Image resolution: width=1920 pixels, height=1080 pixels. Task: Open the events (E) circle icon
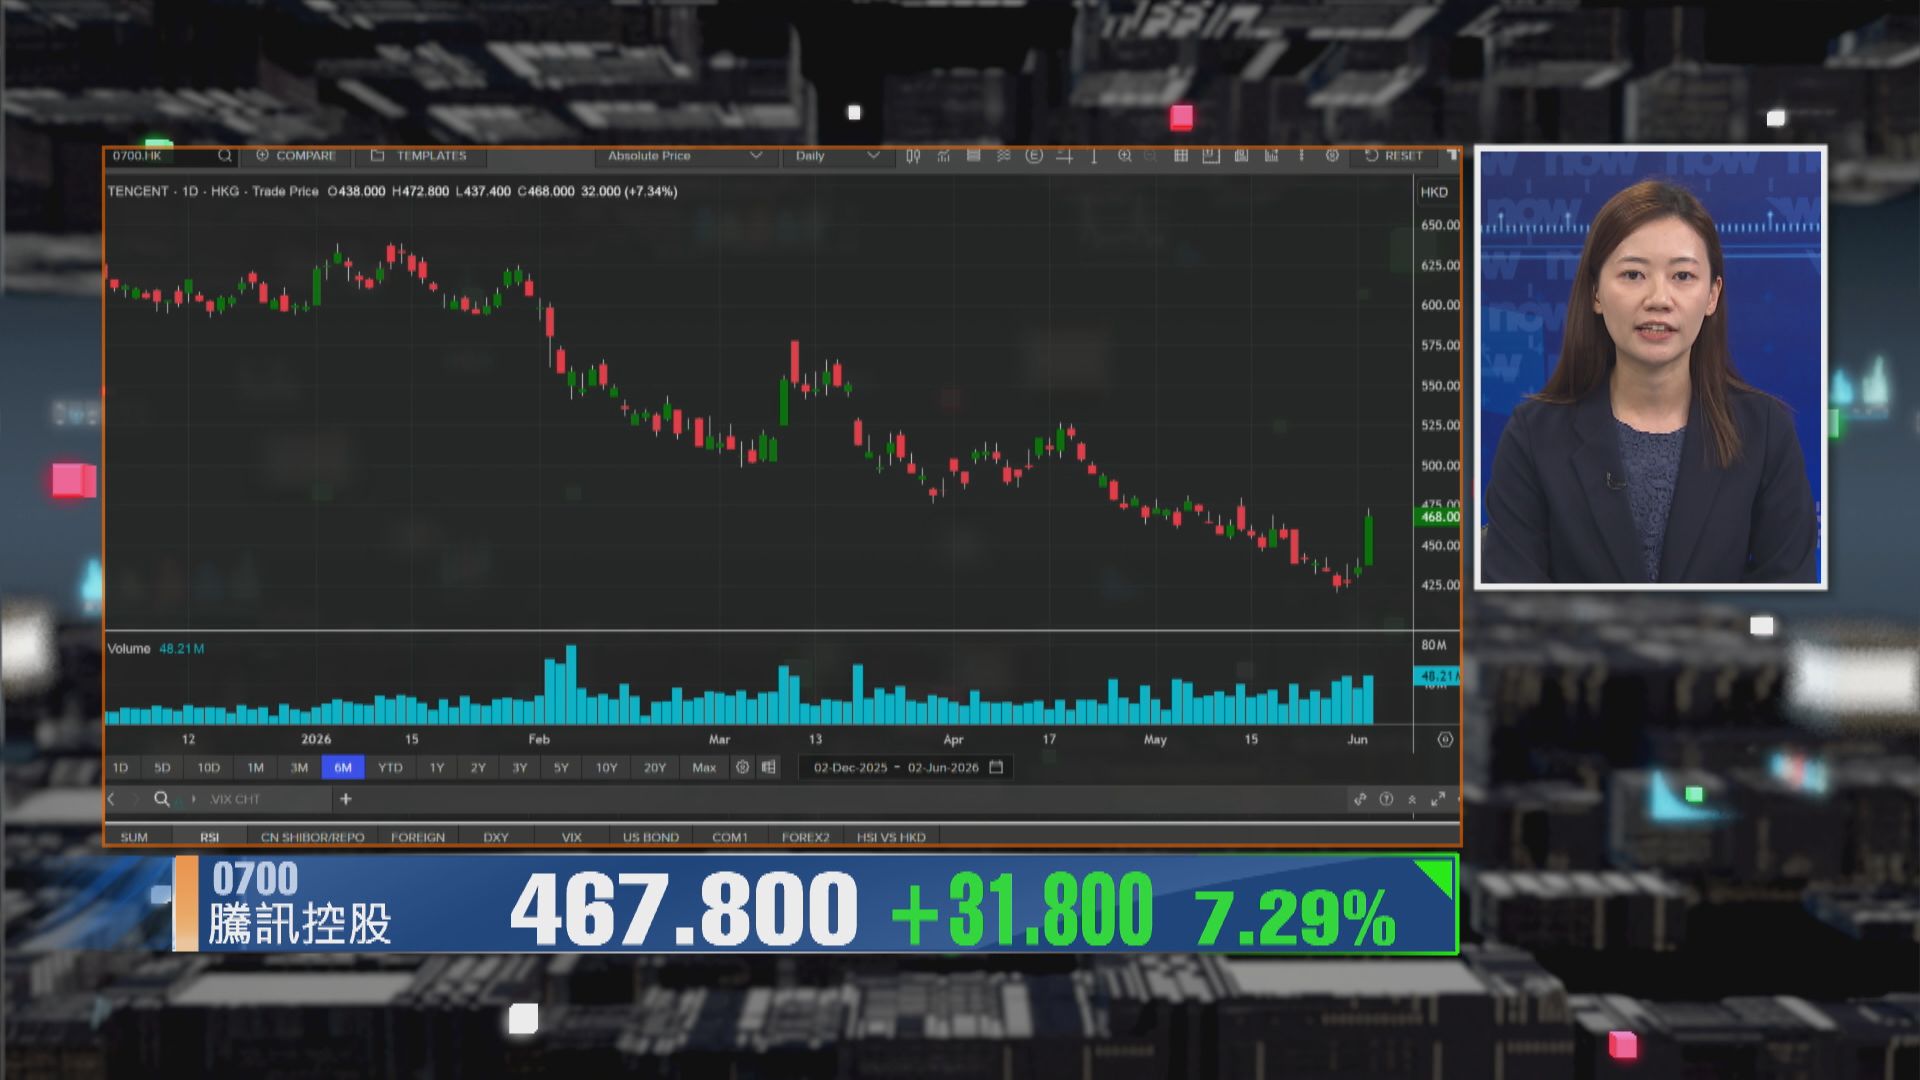pyautogui.click(x=1034, y=156)
